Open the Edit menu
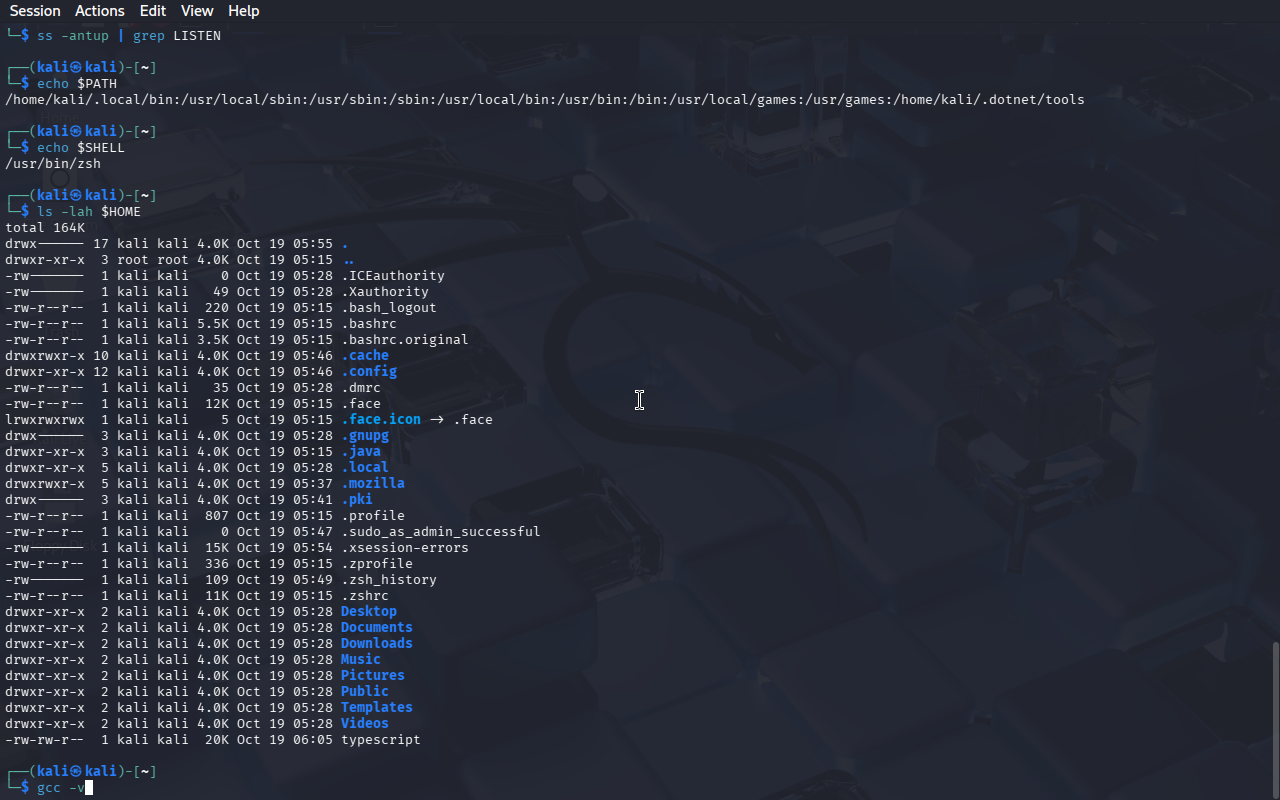 (153, 11)
